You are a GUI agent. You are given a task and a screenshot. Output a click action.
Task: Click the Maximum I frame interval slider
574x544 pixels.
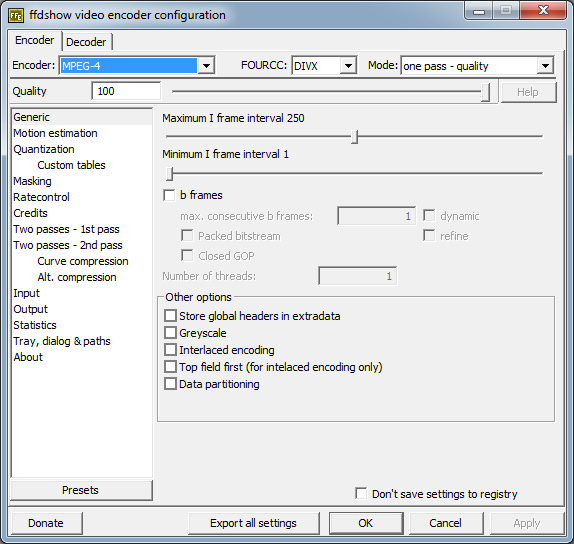354,137
